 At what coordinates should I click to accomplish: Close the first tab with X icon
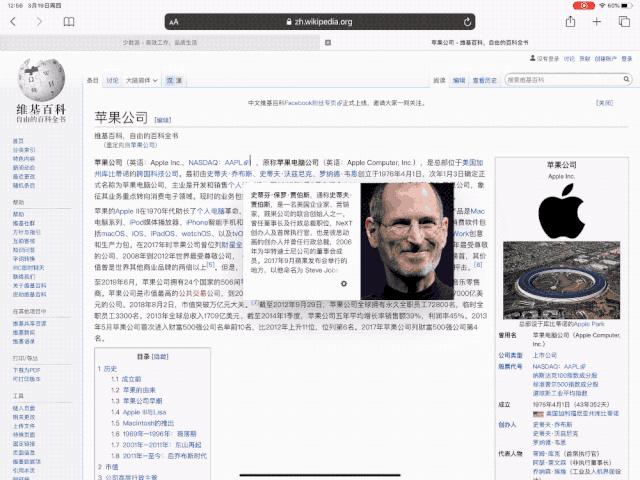[x=328, y=42]
